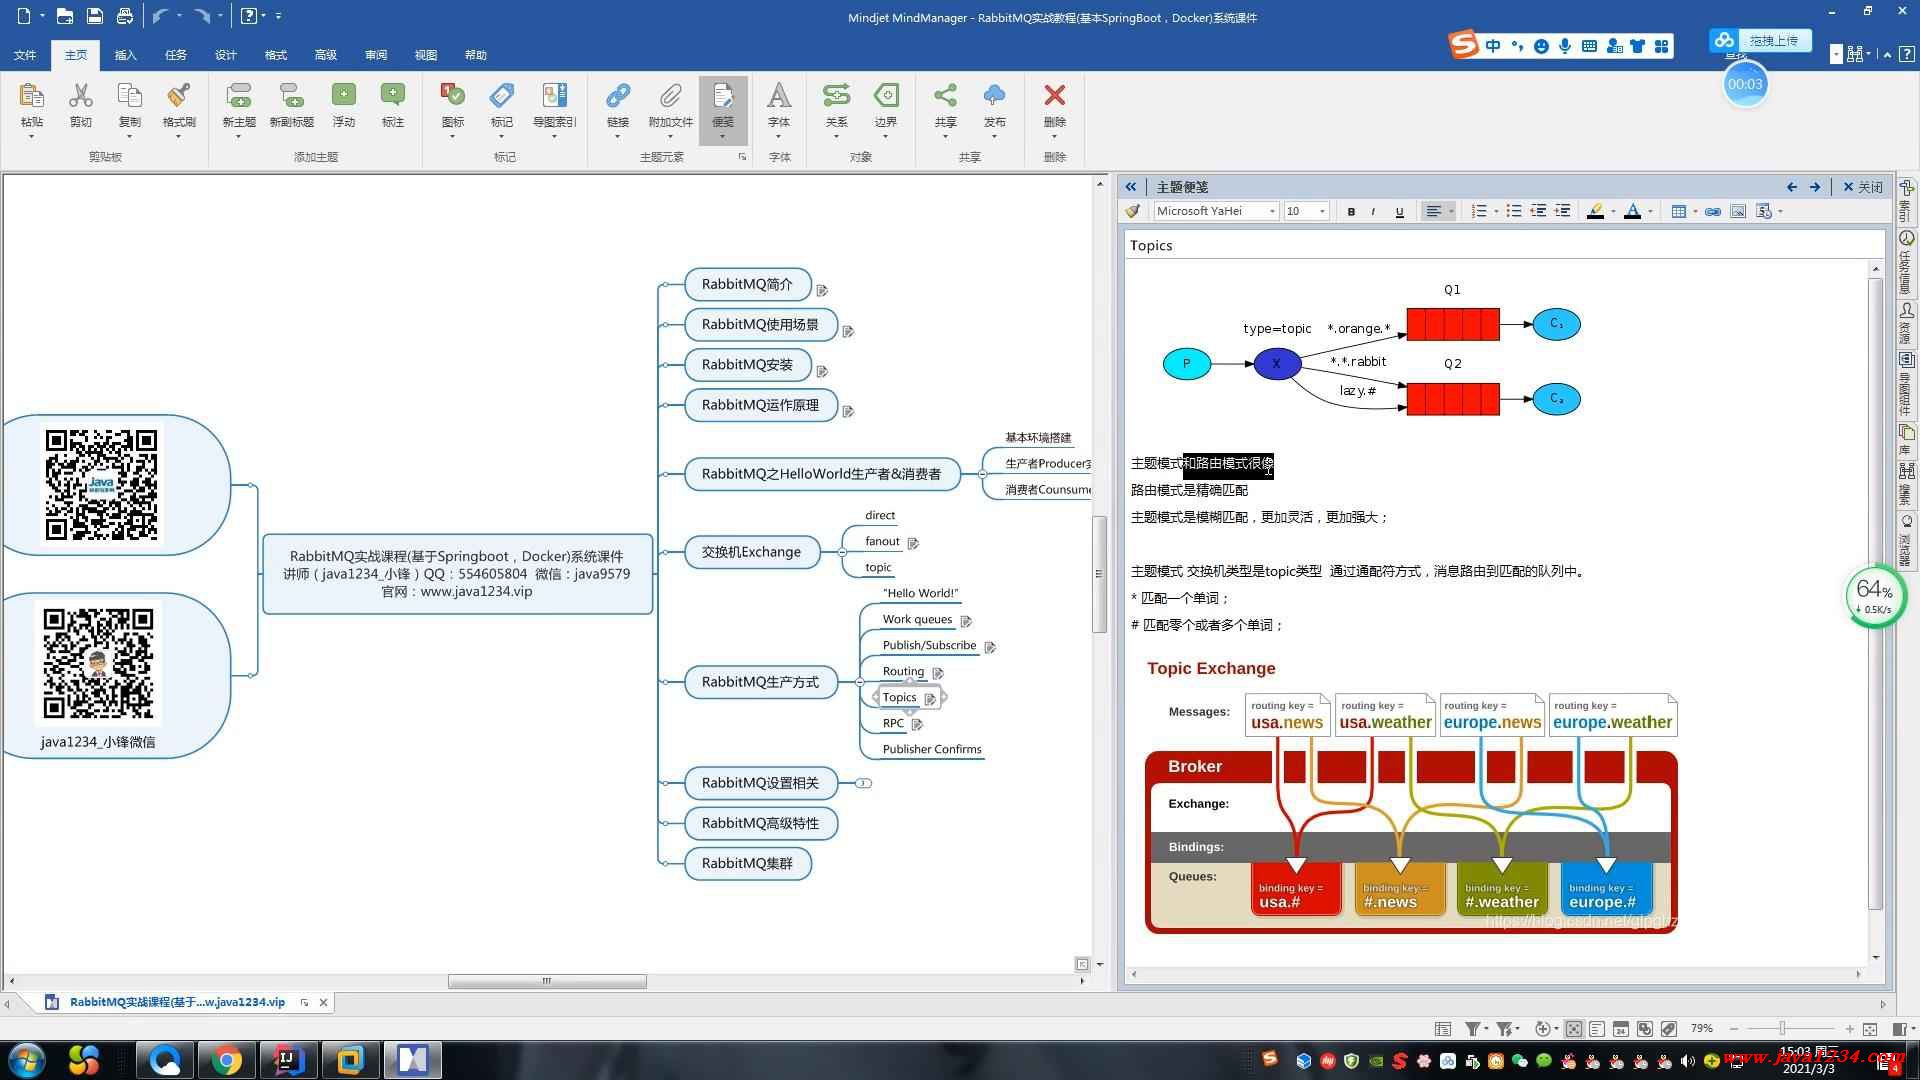The image size is (1920, 1080).
Task: Click the Relationship (关系) icon
Action: point(836,96)
